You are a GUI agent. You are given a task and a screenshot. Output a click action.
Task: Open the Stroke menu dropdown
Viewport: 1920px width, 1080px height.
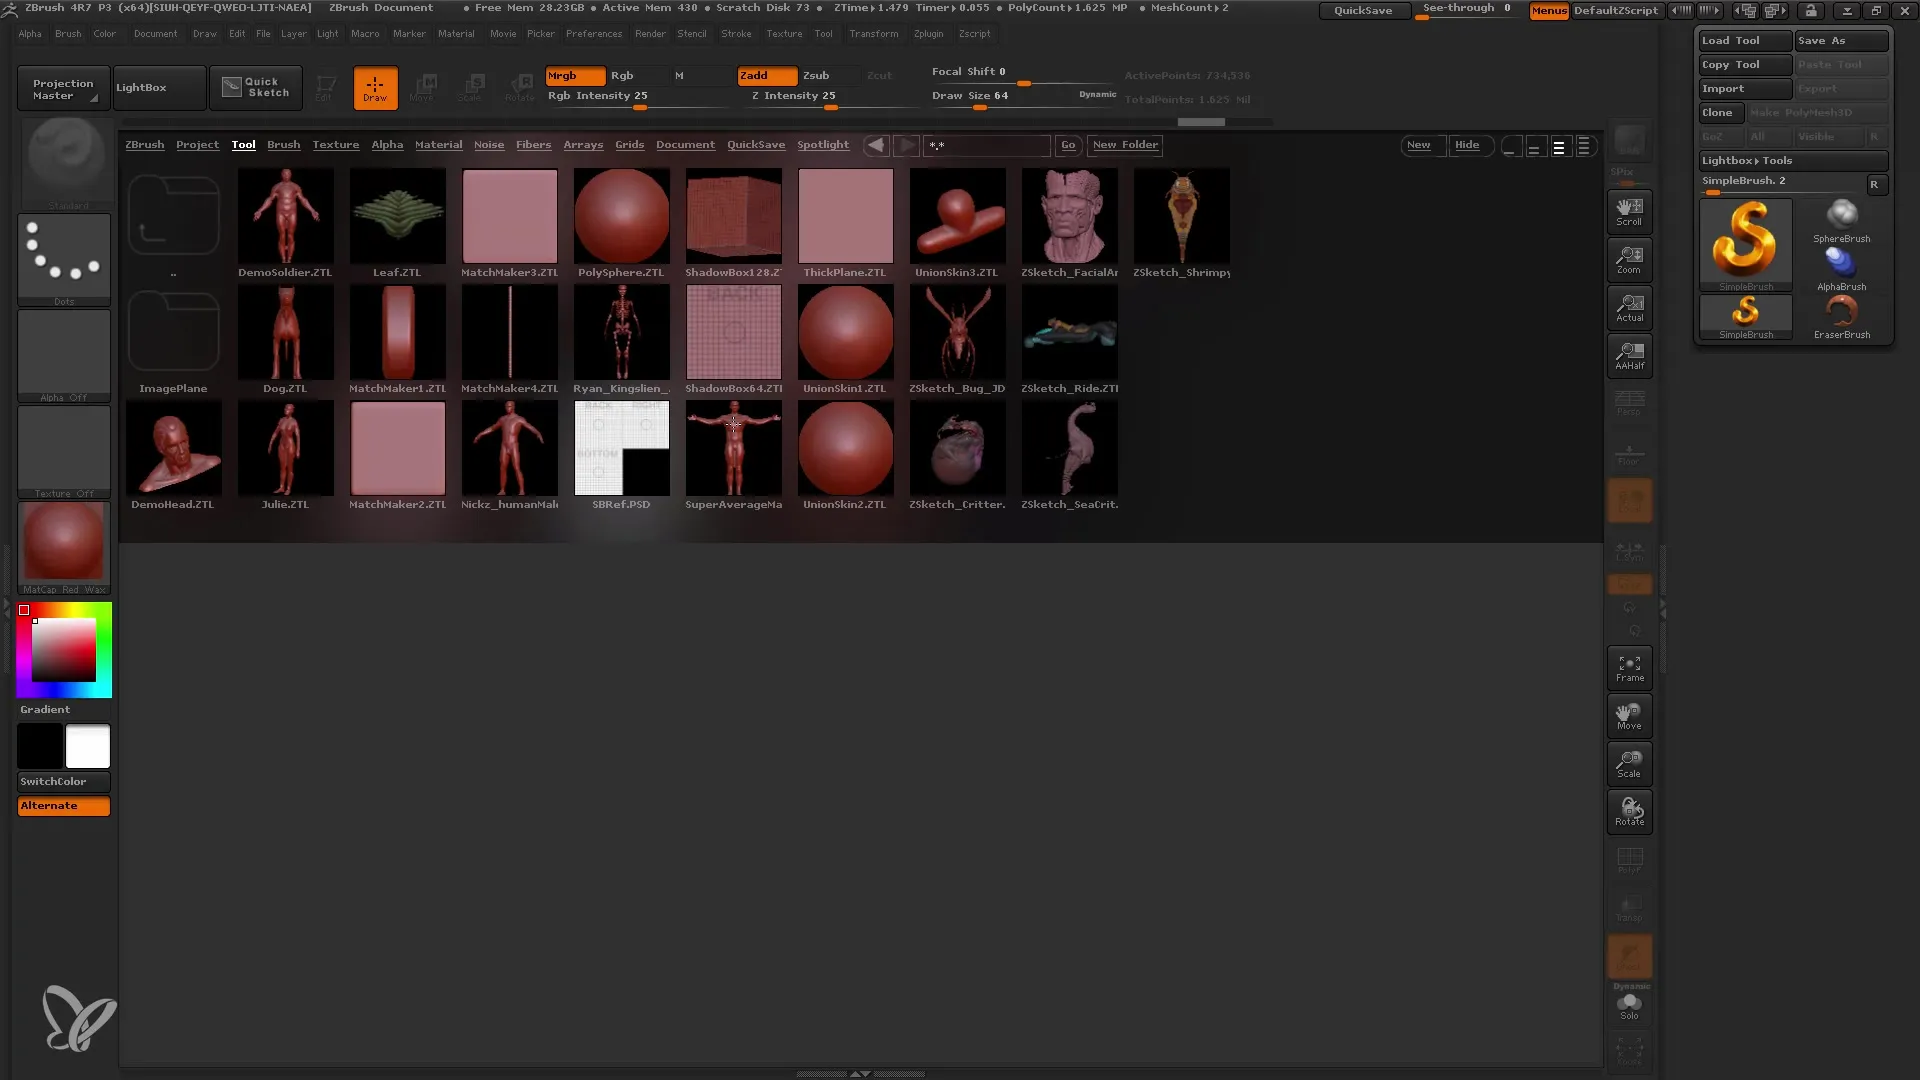(736, 33)
